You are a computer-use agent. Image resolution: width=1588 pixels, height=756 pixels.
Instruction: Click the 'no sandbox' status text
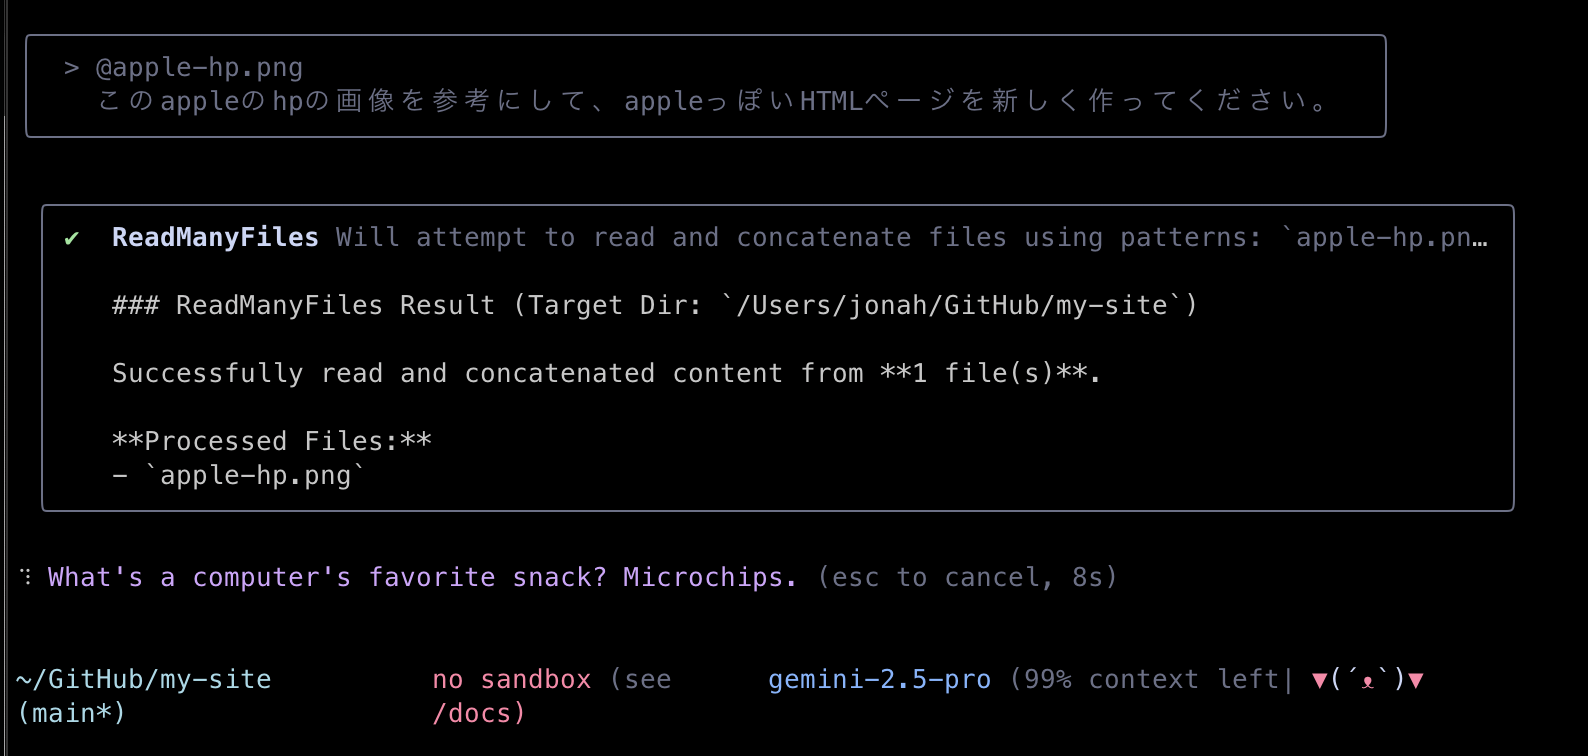coord(512,679)
